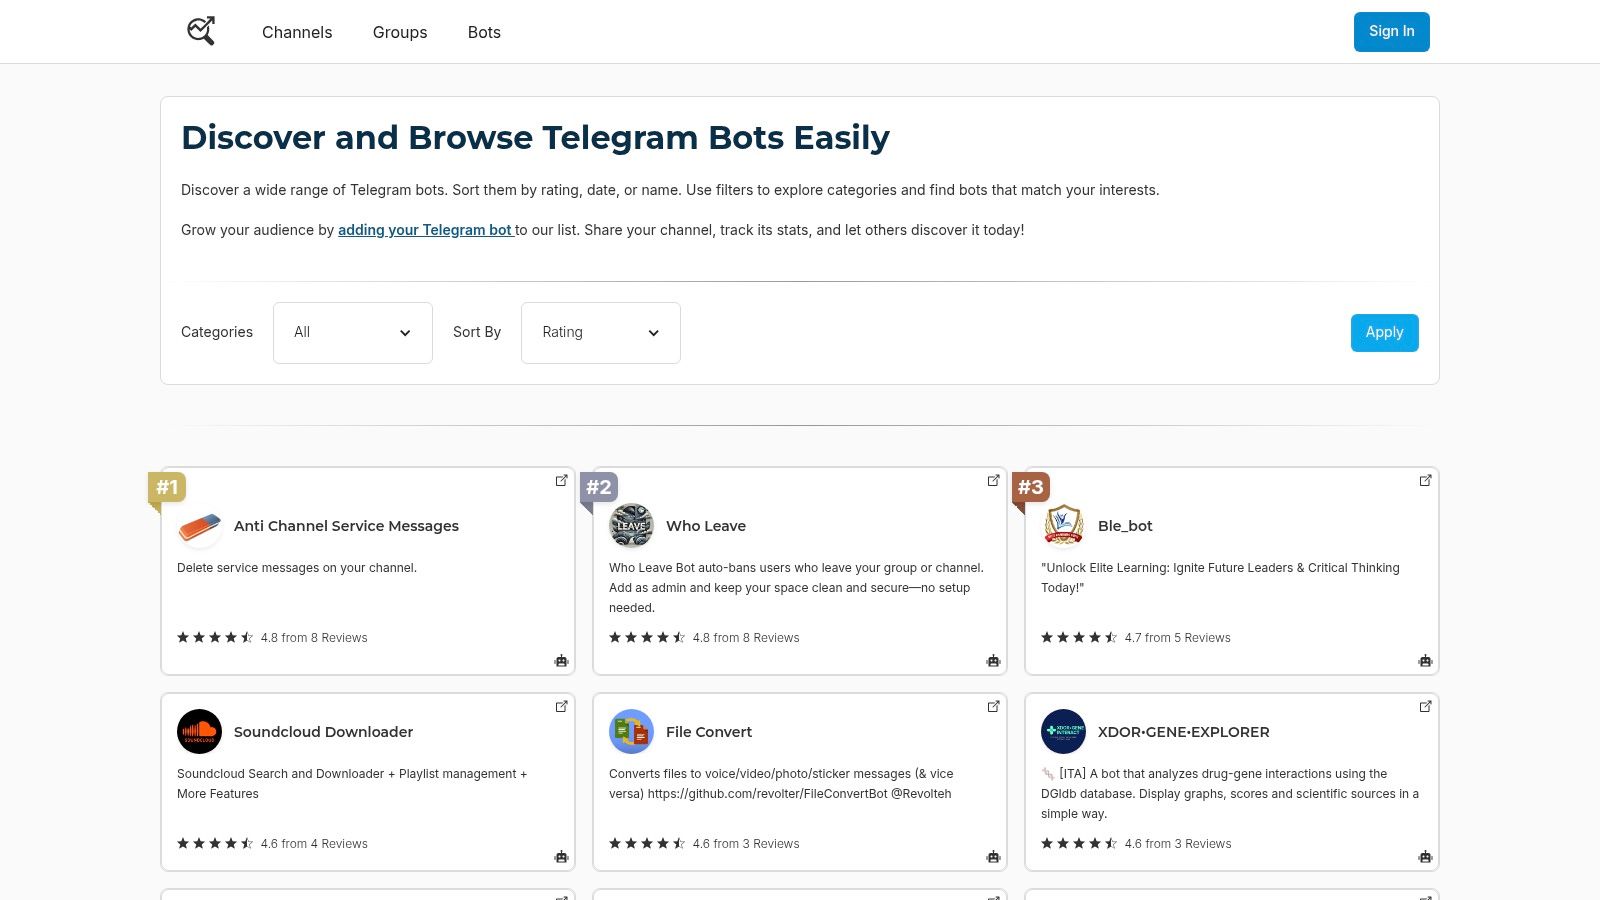The image size is (1600, 900).
Task: Click the XDOR·GENE·EXPLORER avatar
Action: pos(1064,732)
